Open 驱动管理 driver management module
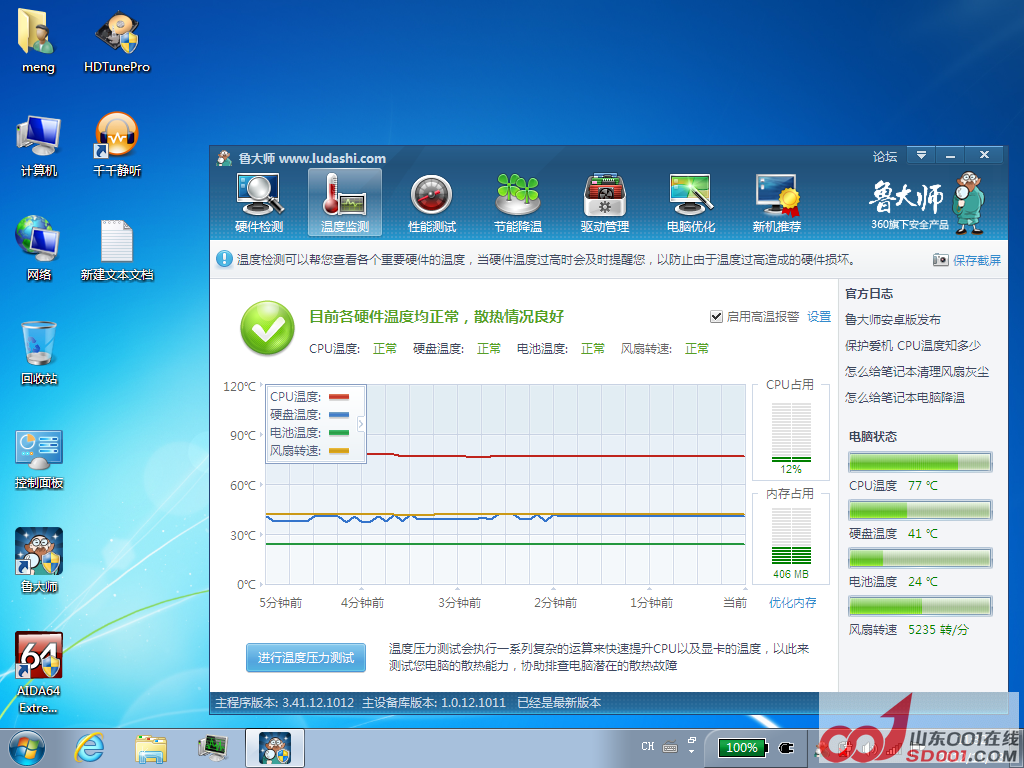The height and width of the screenshot is (768, 1024). pos(605,203)
